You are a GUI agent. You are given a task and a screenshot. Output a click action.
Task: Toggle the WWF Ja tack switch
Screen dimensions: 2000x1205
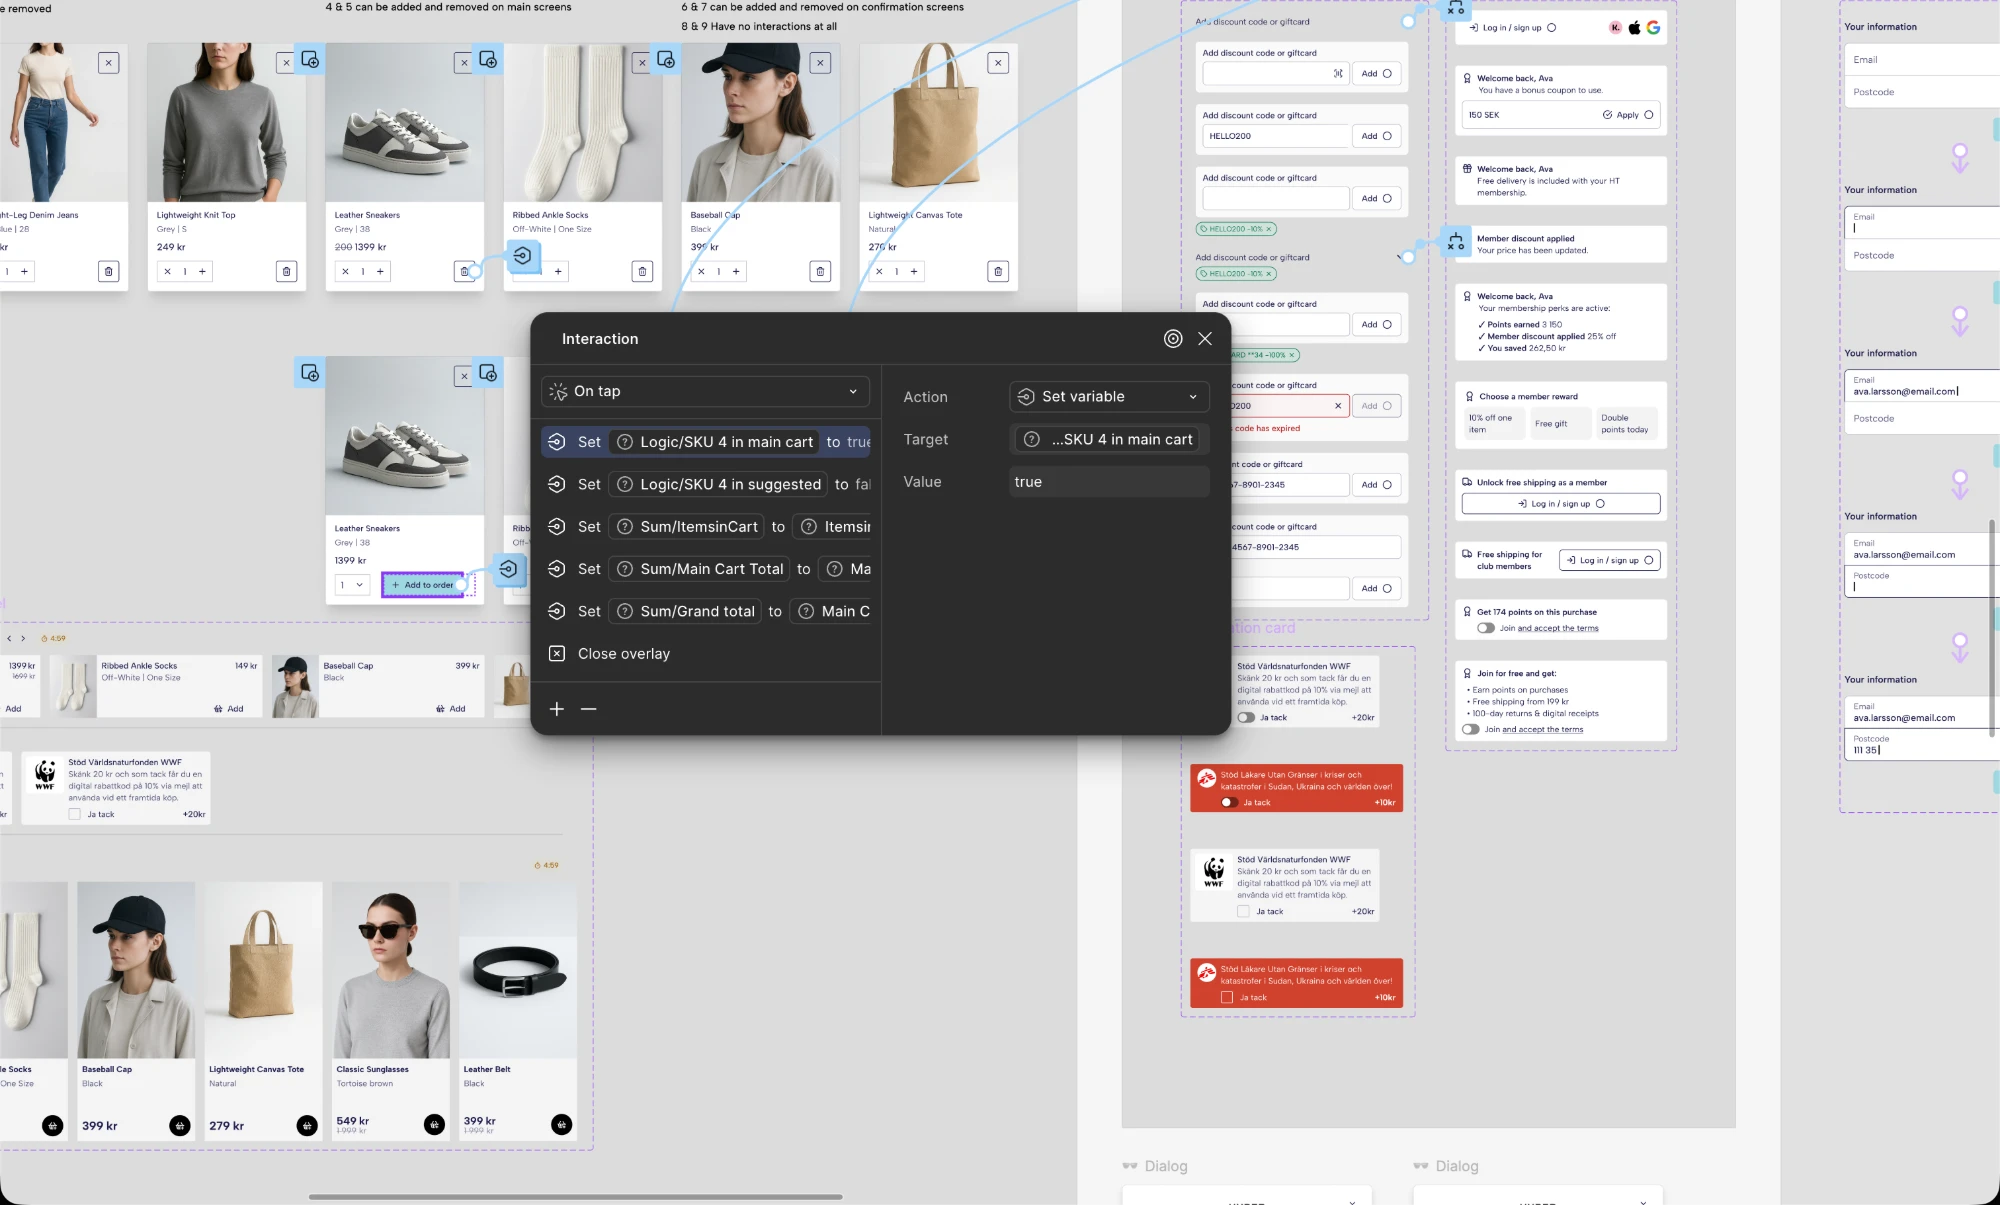(x=1246, y=718)
